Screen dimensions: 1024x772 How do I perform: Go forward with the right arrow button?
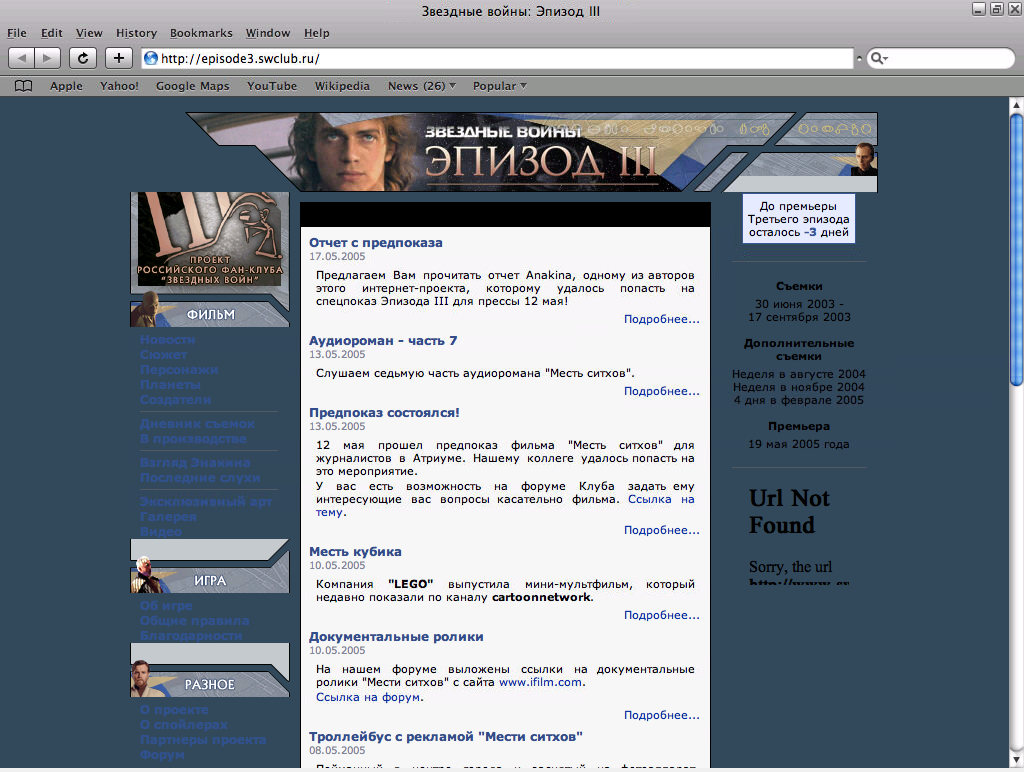pyautogui.click(x=48, y=58)
